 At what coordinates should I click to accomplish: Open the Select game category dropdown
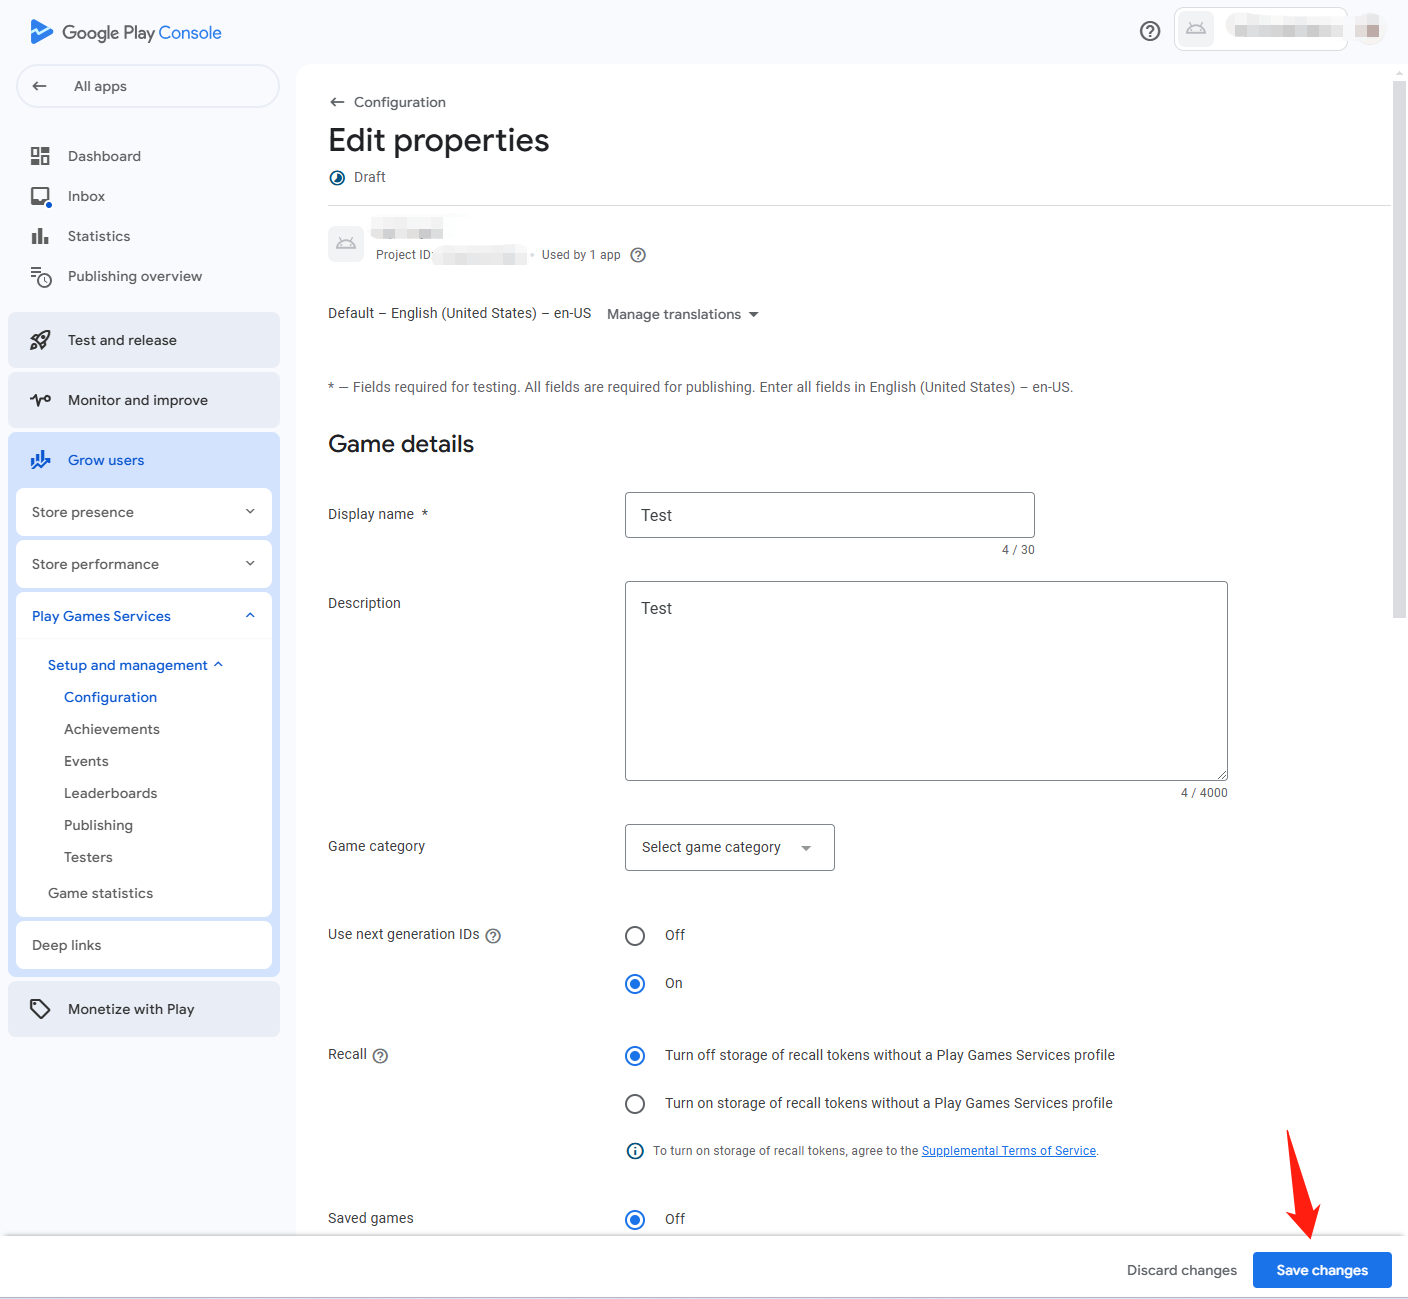(x=729, y=847)
